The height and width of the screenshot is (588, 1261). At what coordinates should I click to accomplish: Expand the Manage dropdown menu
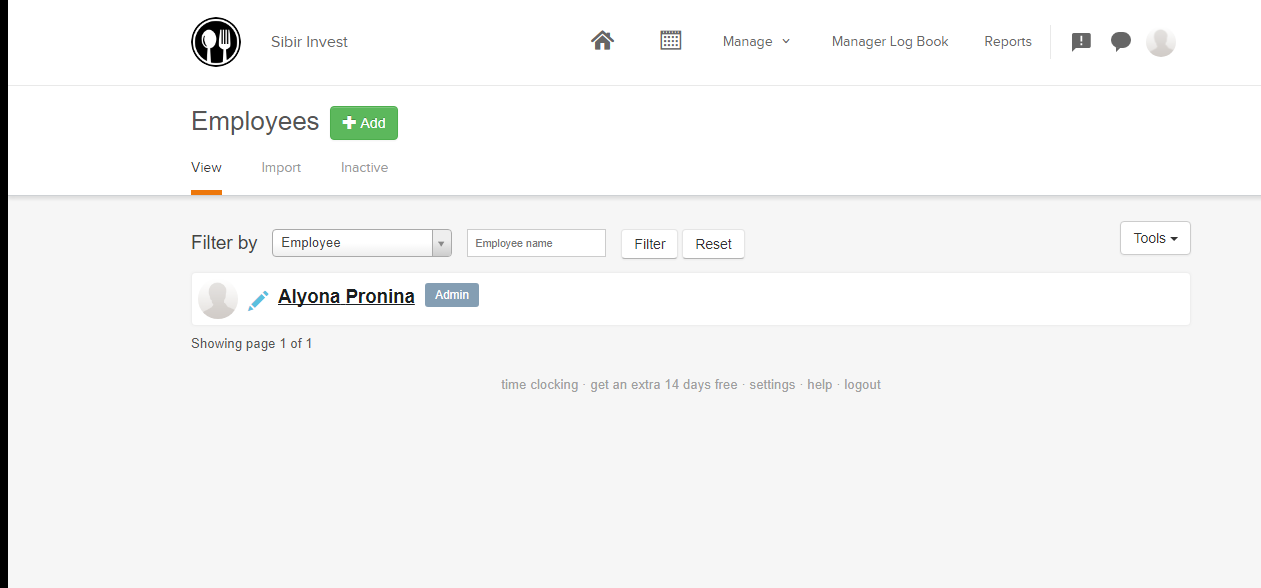click(x=756, y=42)
